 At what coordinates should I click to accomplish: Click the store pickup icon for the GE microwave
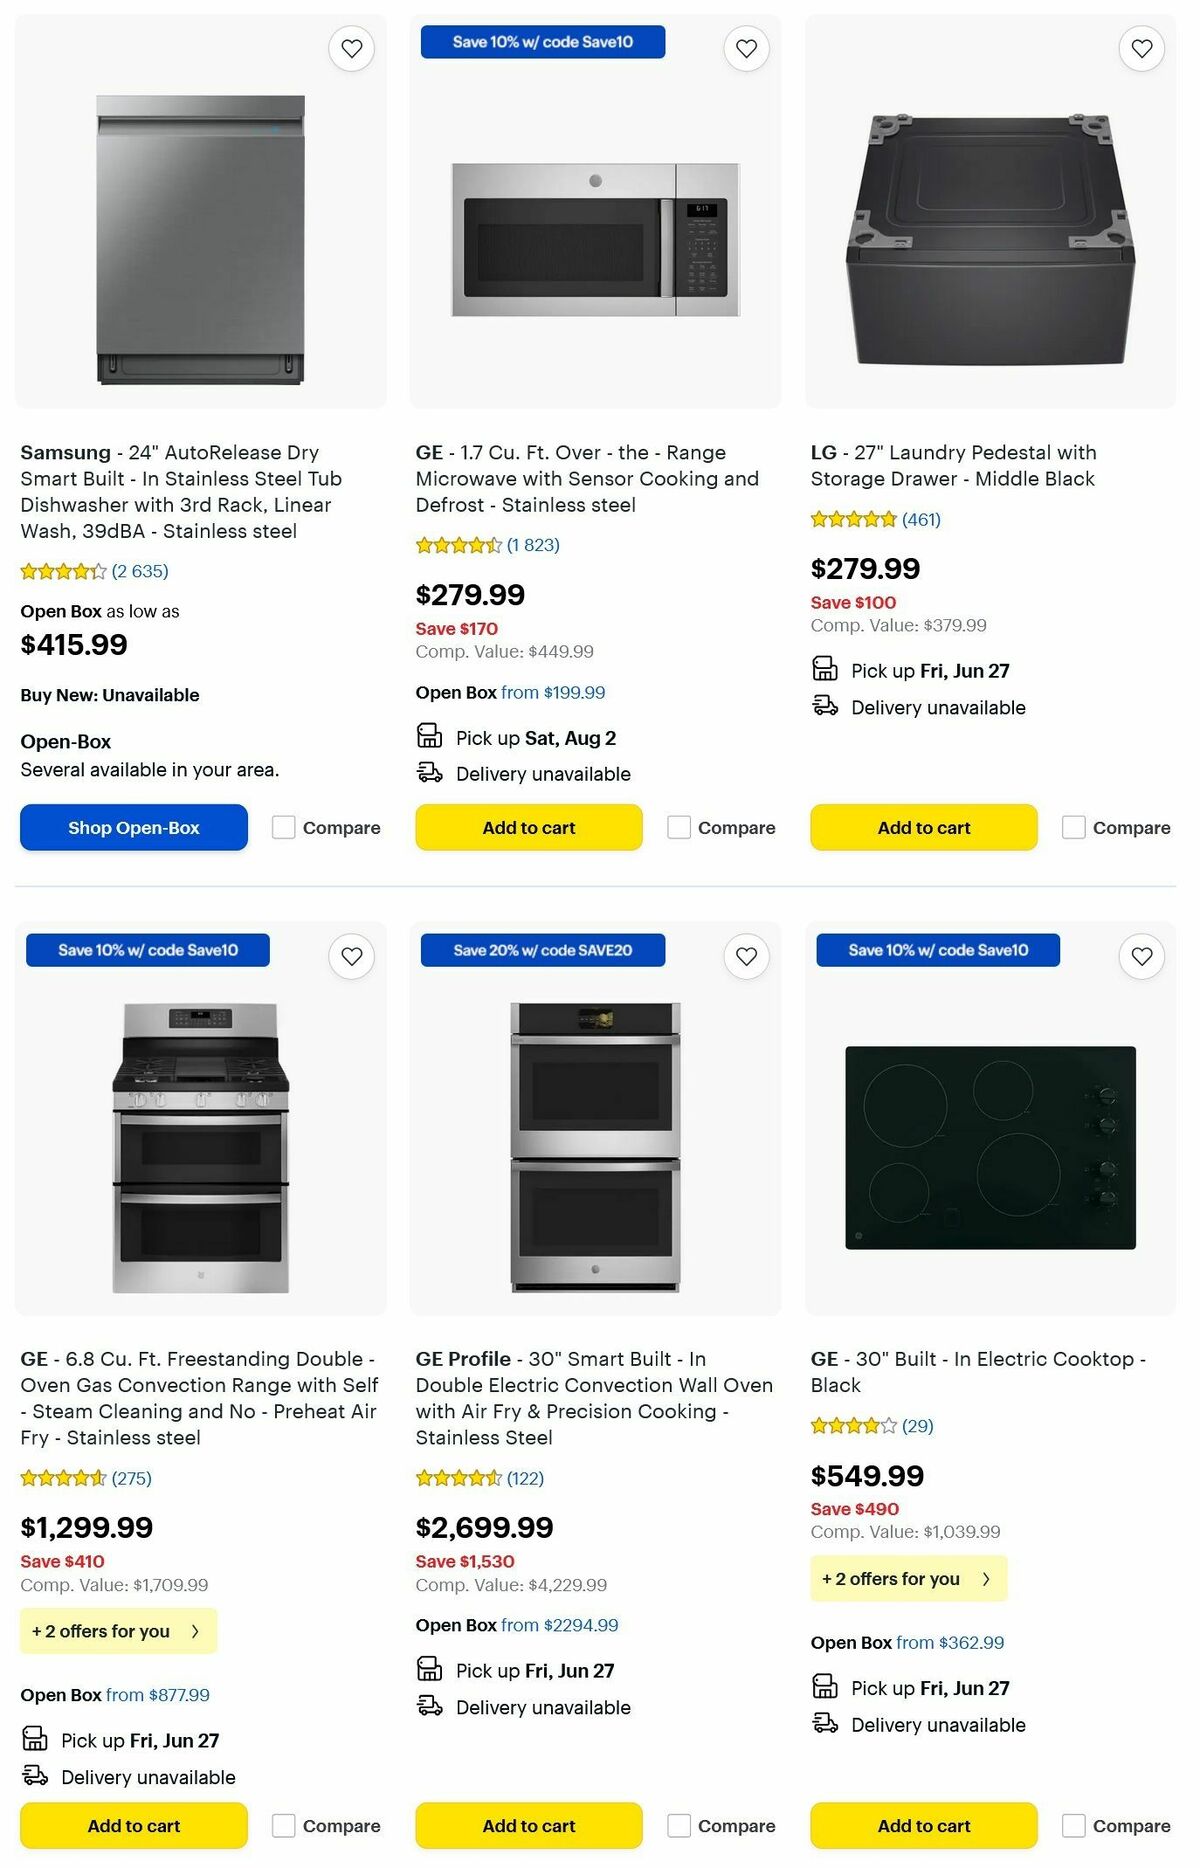pos(429,736)
